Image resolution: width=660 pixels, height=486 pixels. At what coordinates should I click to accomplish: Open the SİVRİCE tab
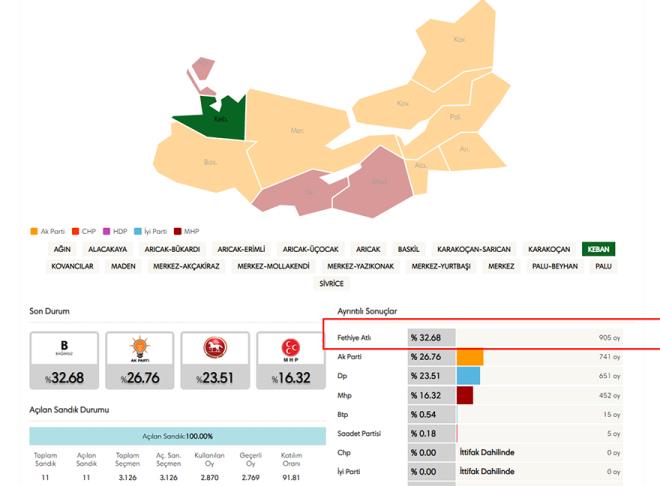pyautogui.click(x=332, y=284)
